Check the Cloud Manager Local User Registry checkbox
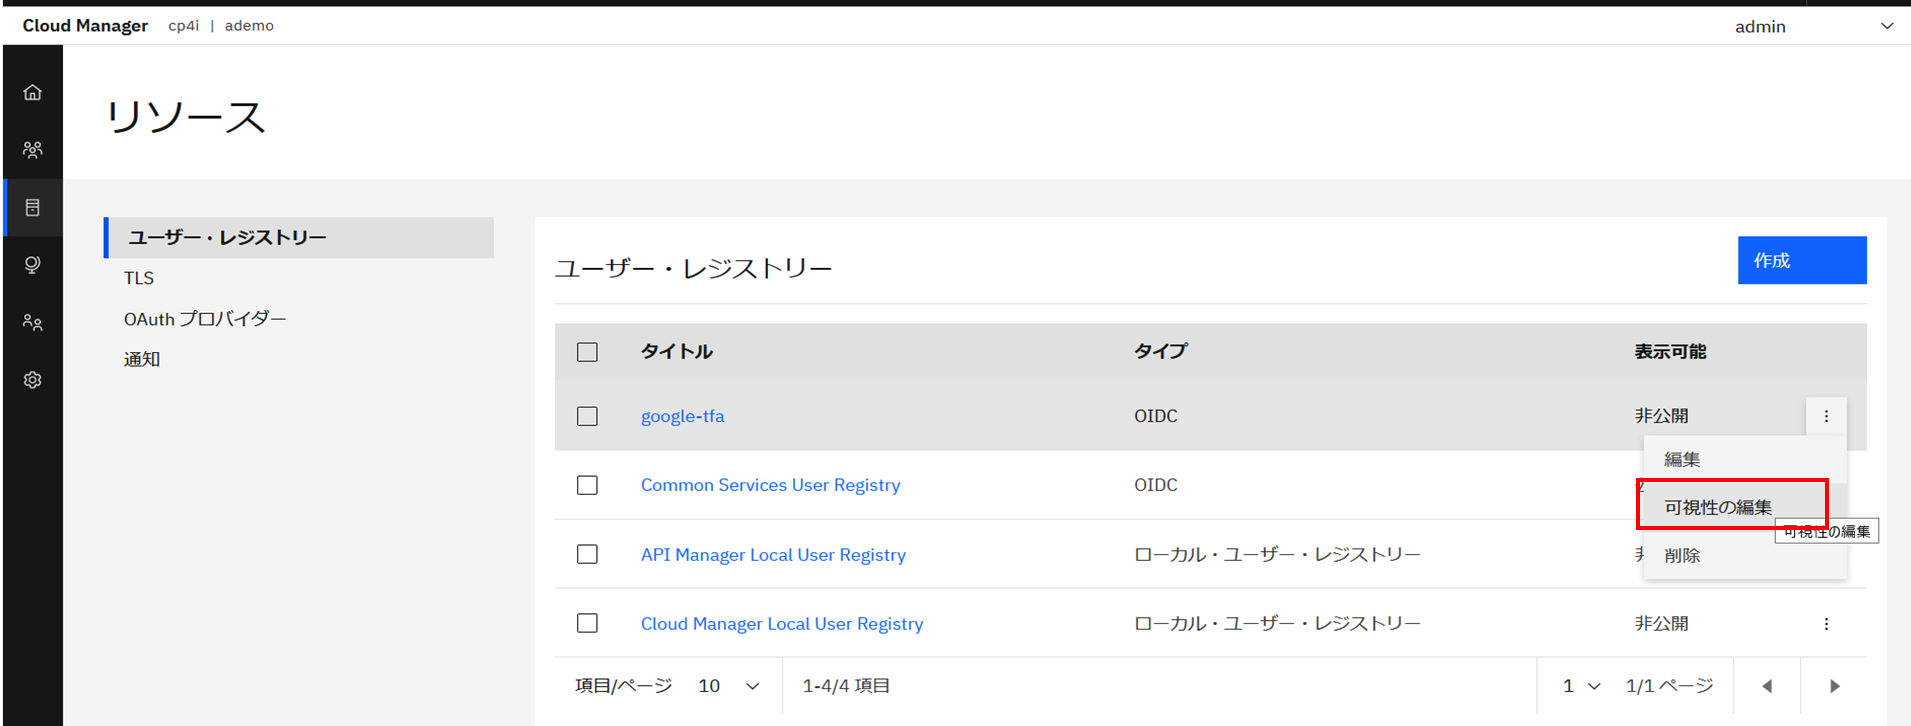 [x=587, y=623]
